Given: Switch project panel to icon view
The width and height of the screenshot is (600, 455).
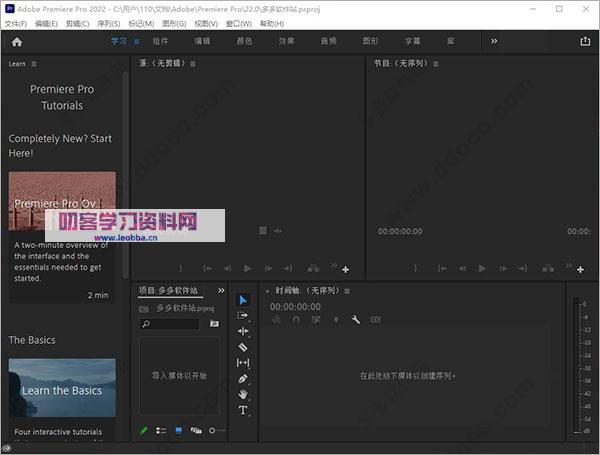Looking at the screenshot, I should pyautogui.click(x=179, y=431).
